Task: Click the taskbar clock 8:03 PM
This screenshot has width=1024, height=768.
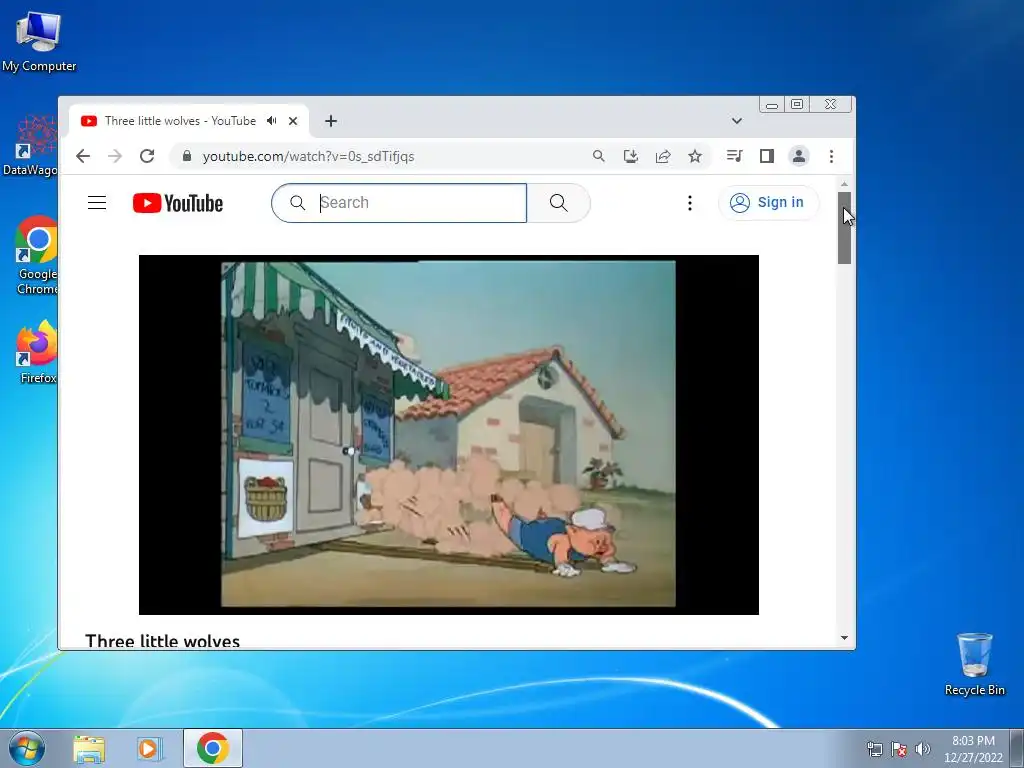Action: pos(973,749)
